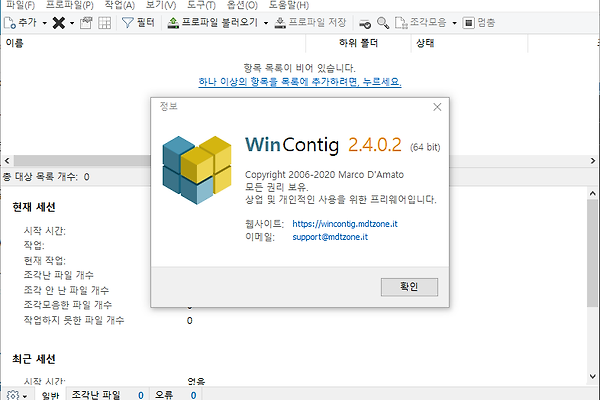Click the vertical scrollbar down arrow
Viewport: 600px width, 400px height.
pos(592,376)
